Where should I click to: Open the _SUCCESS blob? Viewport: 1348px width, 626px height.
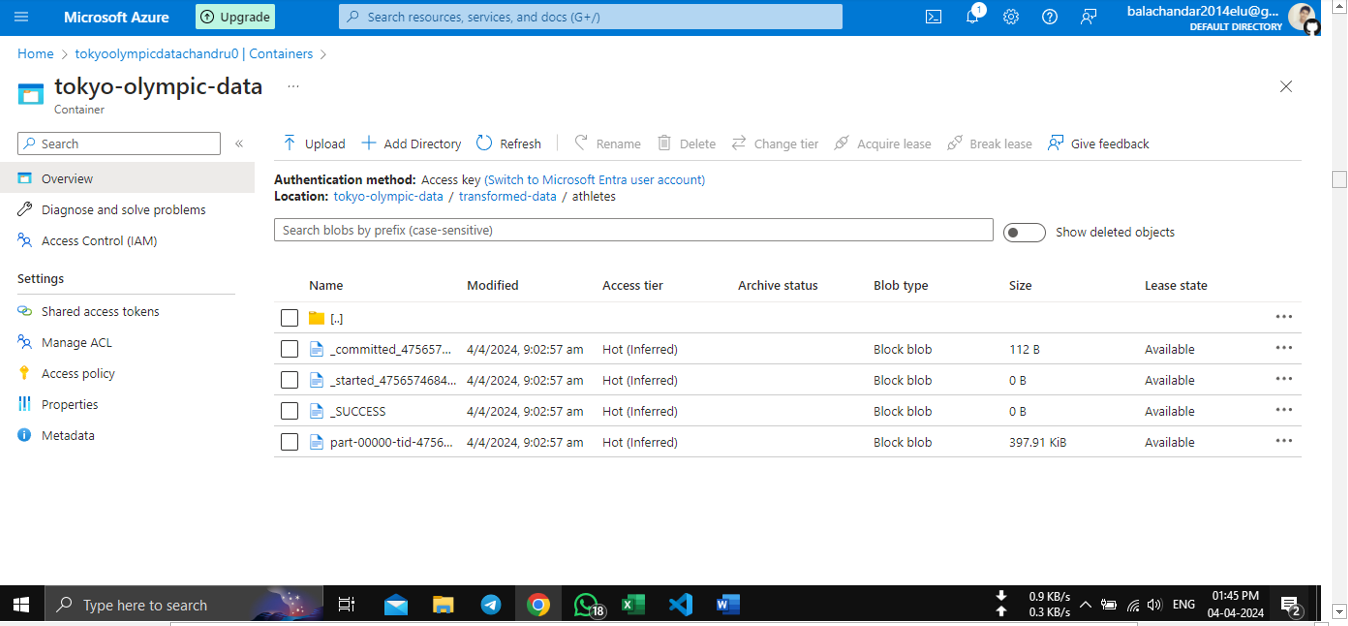click(x=357, y=412)
